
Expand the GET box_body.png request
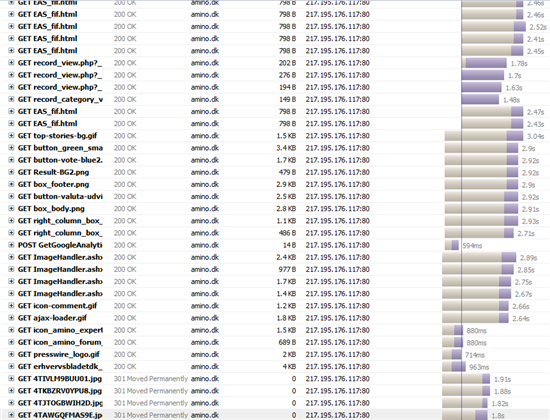click(11, 208)
